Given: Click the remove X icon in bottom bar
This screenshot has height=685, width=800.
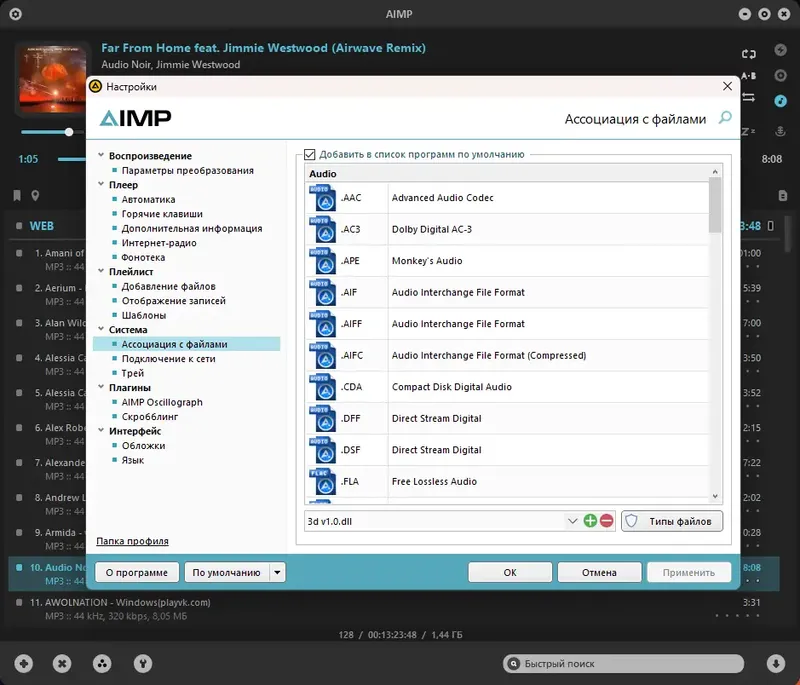Looking at the screenshot, I should [62, 664].
